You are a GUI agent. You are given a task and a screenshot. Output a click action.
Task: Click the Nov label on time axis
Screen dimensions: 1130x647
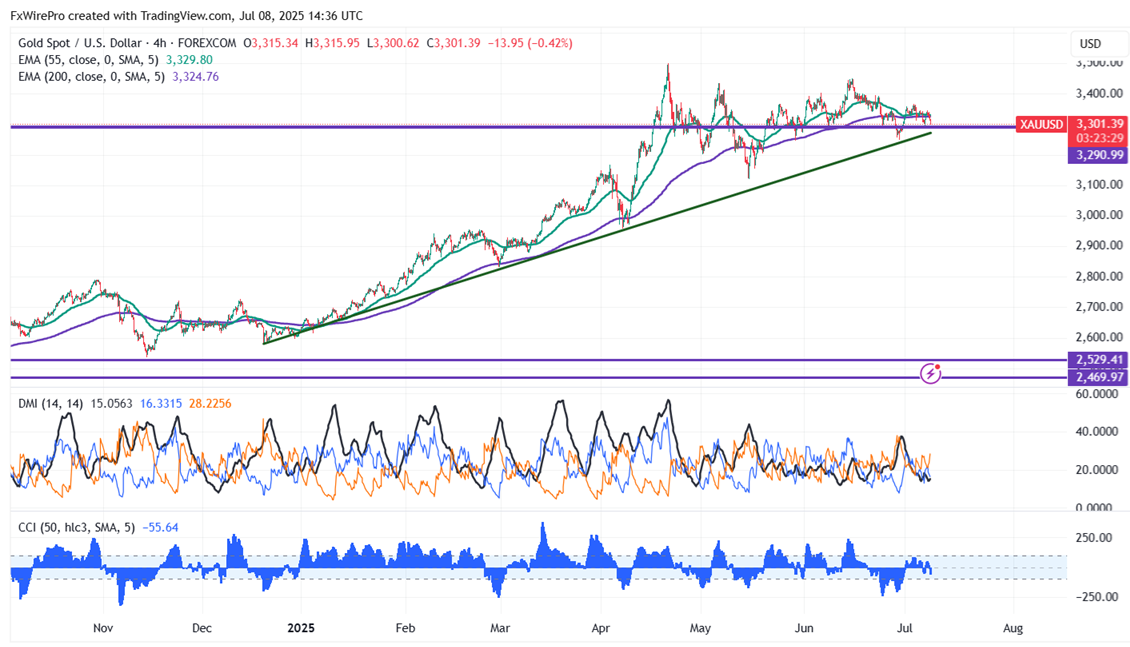pos(103,628)
